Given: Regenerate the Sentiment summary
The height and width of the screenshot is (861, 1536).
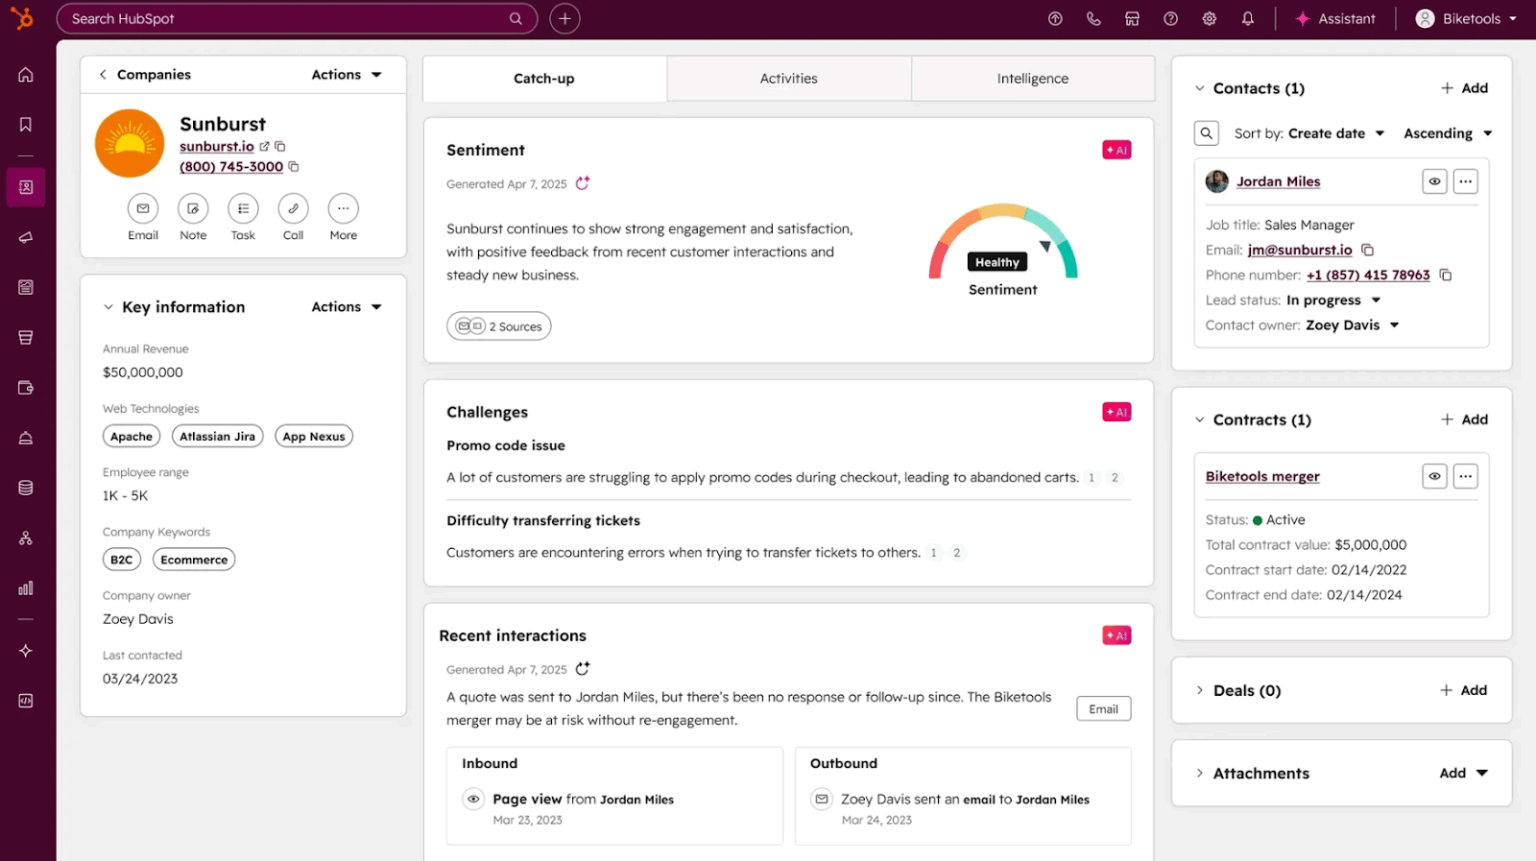Looking at the screenshot, I should click(583, 183).
